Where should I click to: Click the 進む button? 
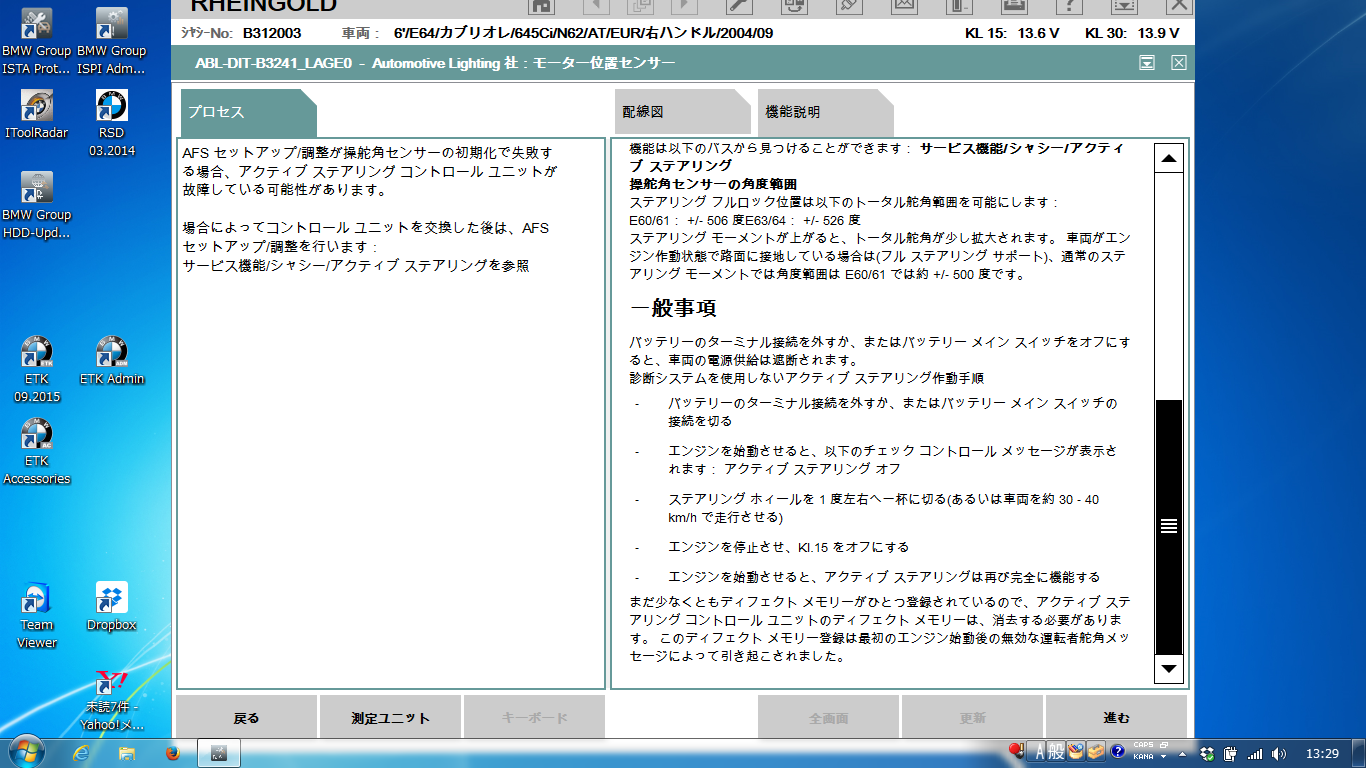(1116, 718)
